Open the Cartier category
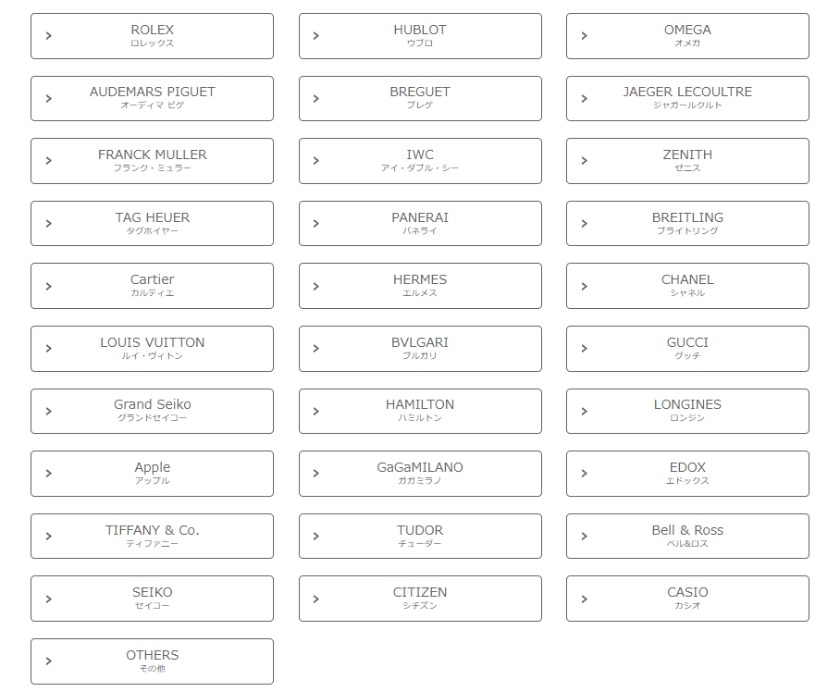 coord(152,286)
